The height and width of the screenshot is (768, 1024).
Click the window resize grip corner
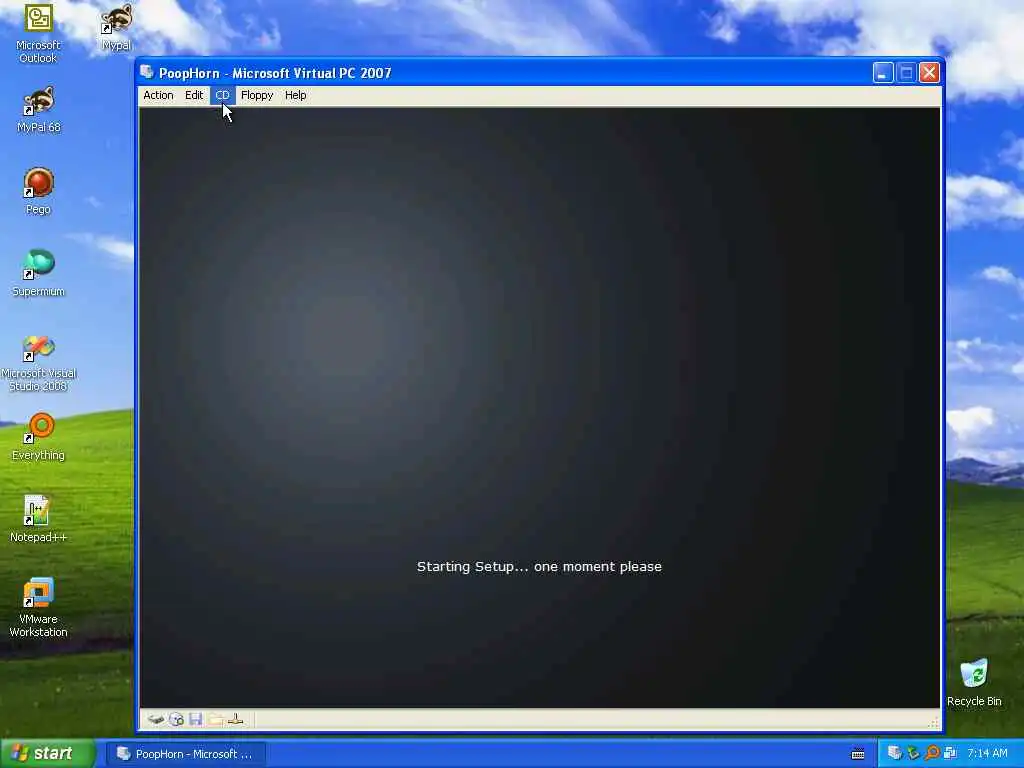tap(933, 722)
